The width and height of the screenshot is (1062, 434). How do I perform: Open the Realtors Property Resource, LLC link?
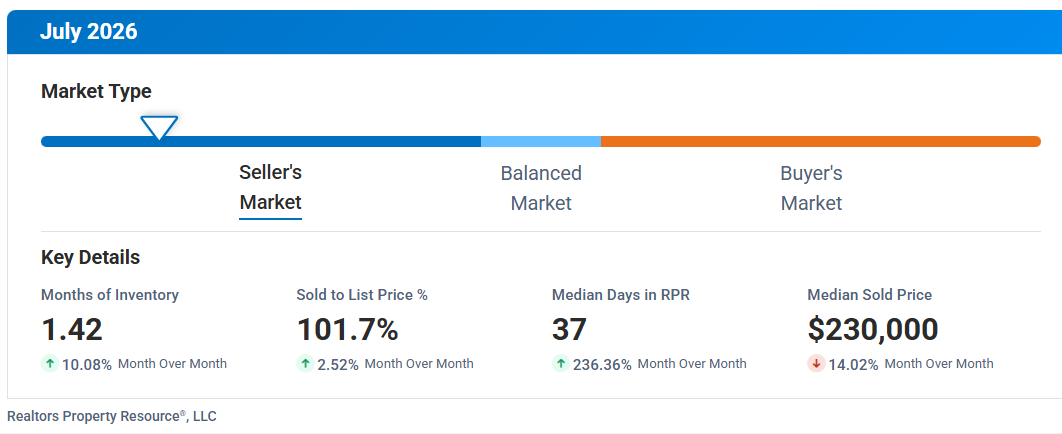(x=112, y=416)
